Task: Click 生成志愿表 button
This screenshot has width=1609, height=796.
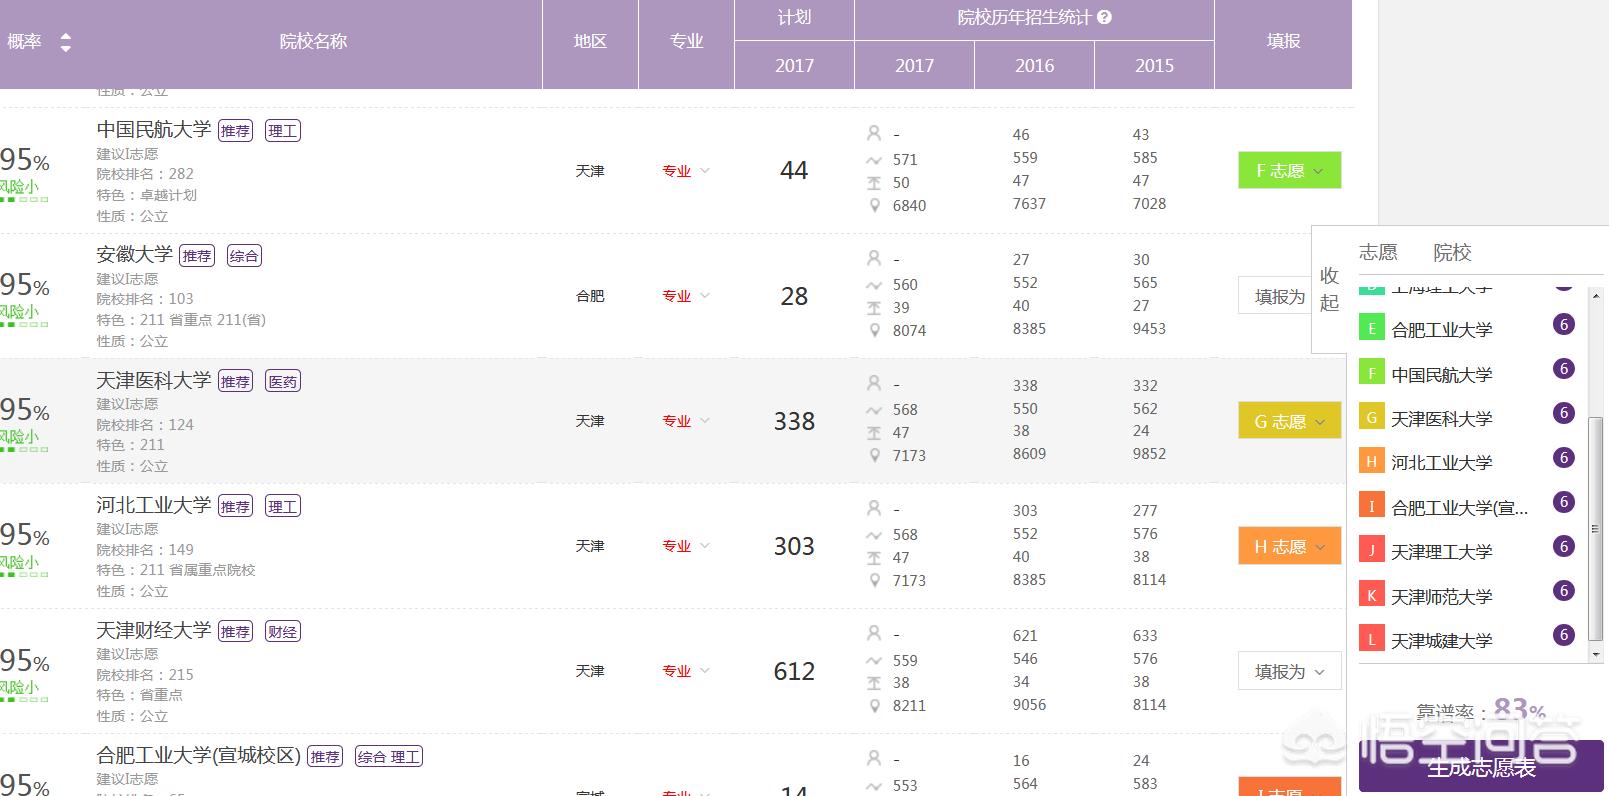Action: click(1481, 768)
